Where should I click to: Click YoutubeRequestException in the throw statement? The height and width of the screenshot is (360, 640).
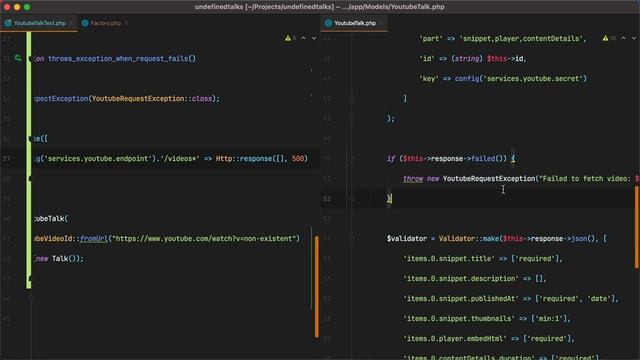[x=489, y=178]
